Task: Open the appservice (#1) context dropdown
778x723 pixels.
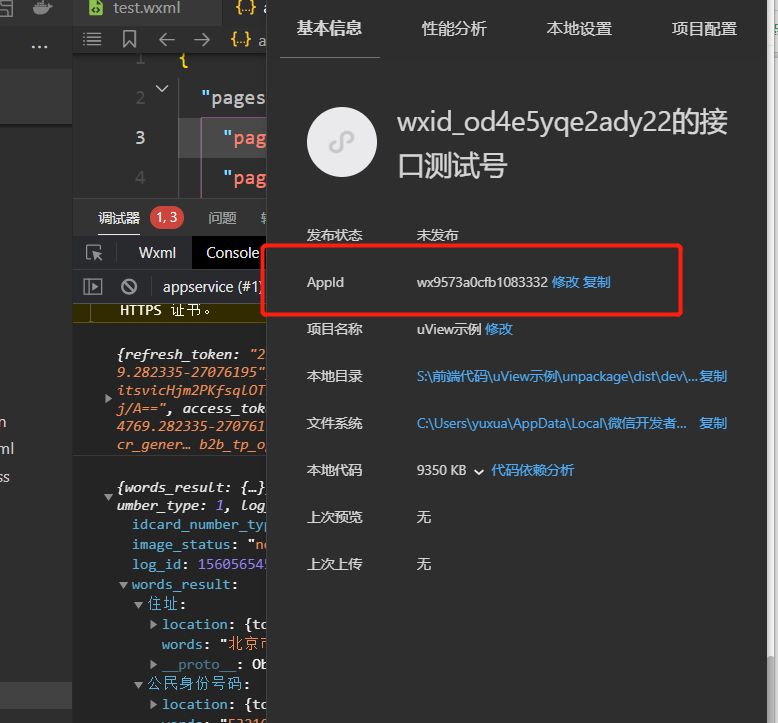Action: point(212,287)
